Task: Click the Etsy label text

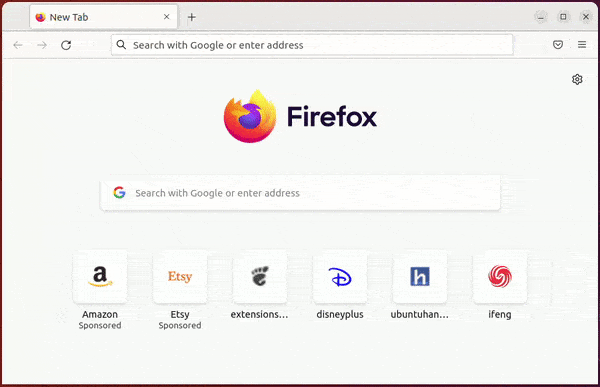Action: 180,315
